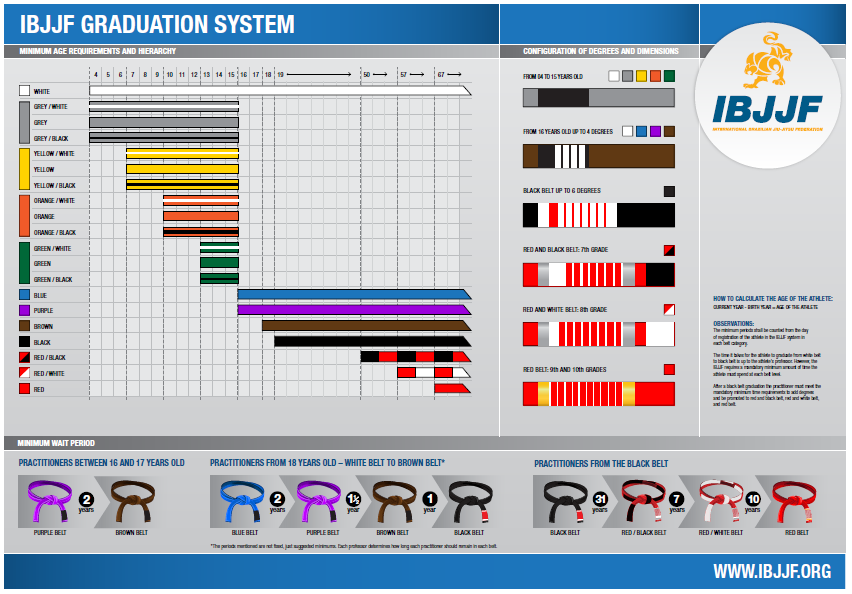Click the GREEN / WHITE row label
852x594 pixels.
point(52,248)
